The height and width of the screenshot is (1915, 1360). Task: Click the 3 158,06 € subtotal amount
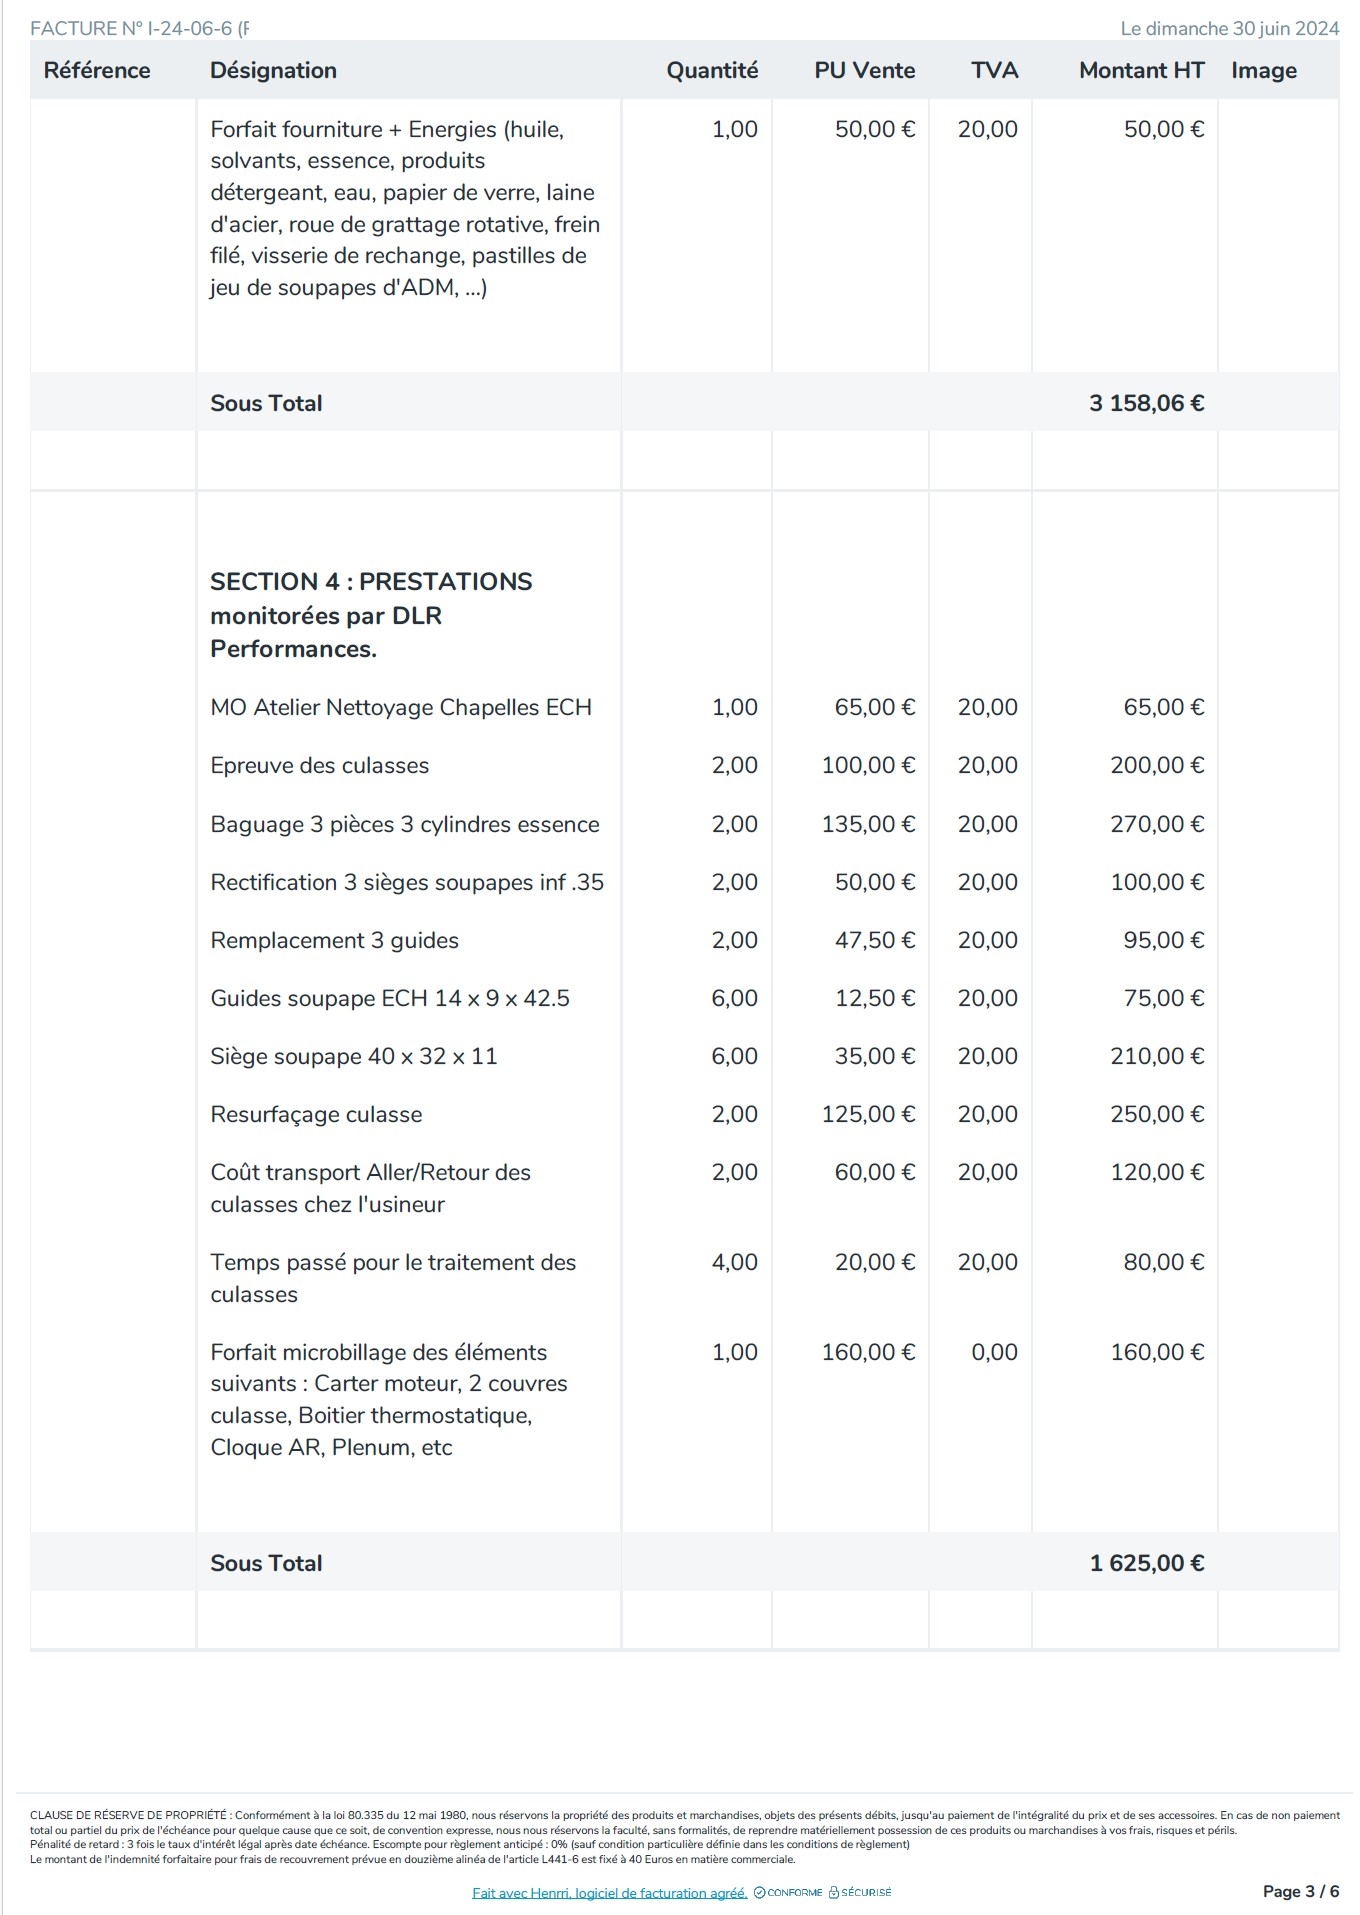[1146, 403]
